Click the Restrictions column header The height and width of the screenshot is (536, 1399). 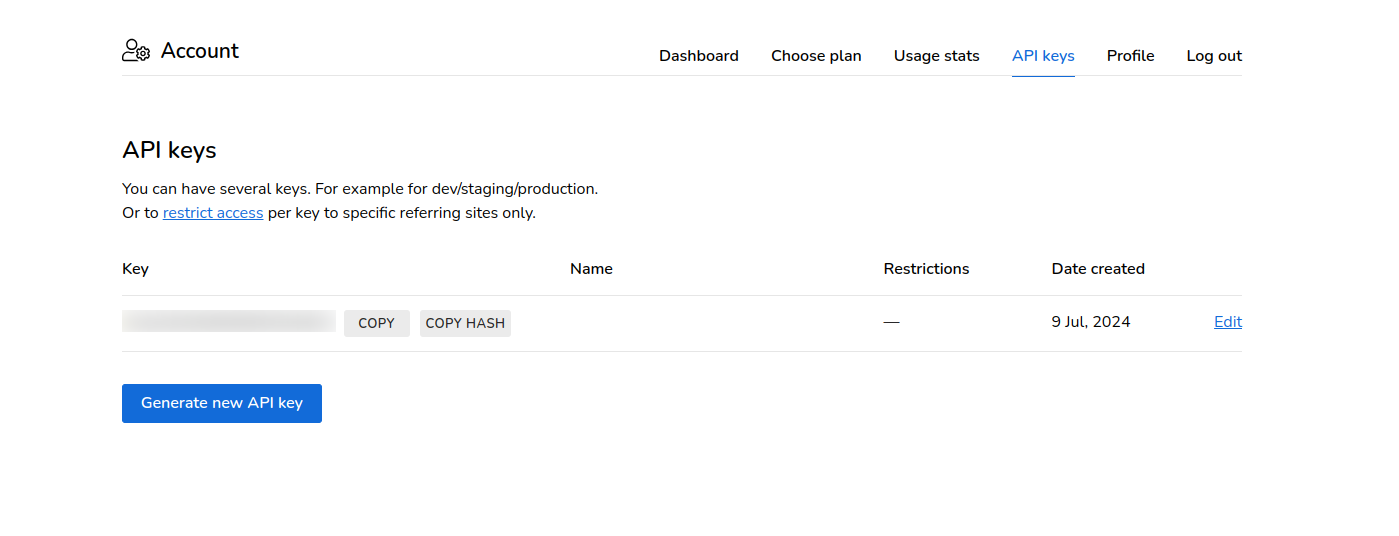pyautogui.click(x=926, y=269)
